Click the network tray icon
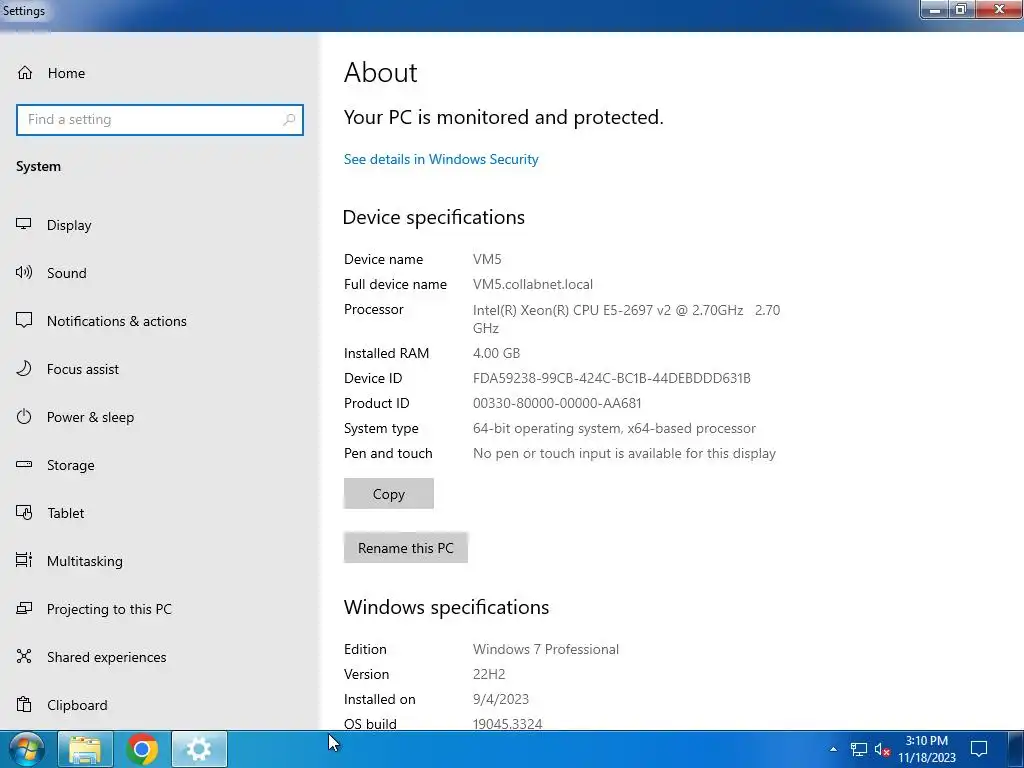Screen dimensions: 1024x768 pos(859,749)
